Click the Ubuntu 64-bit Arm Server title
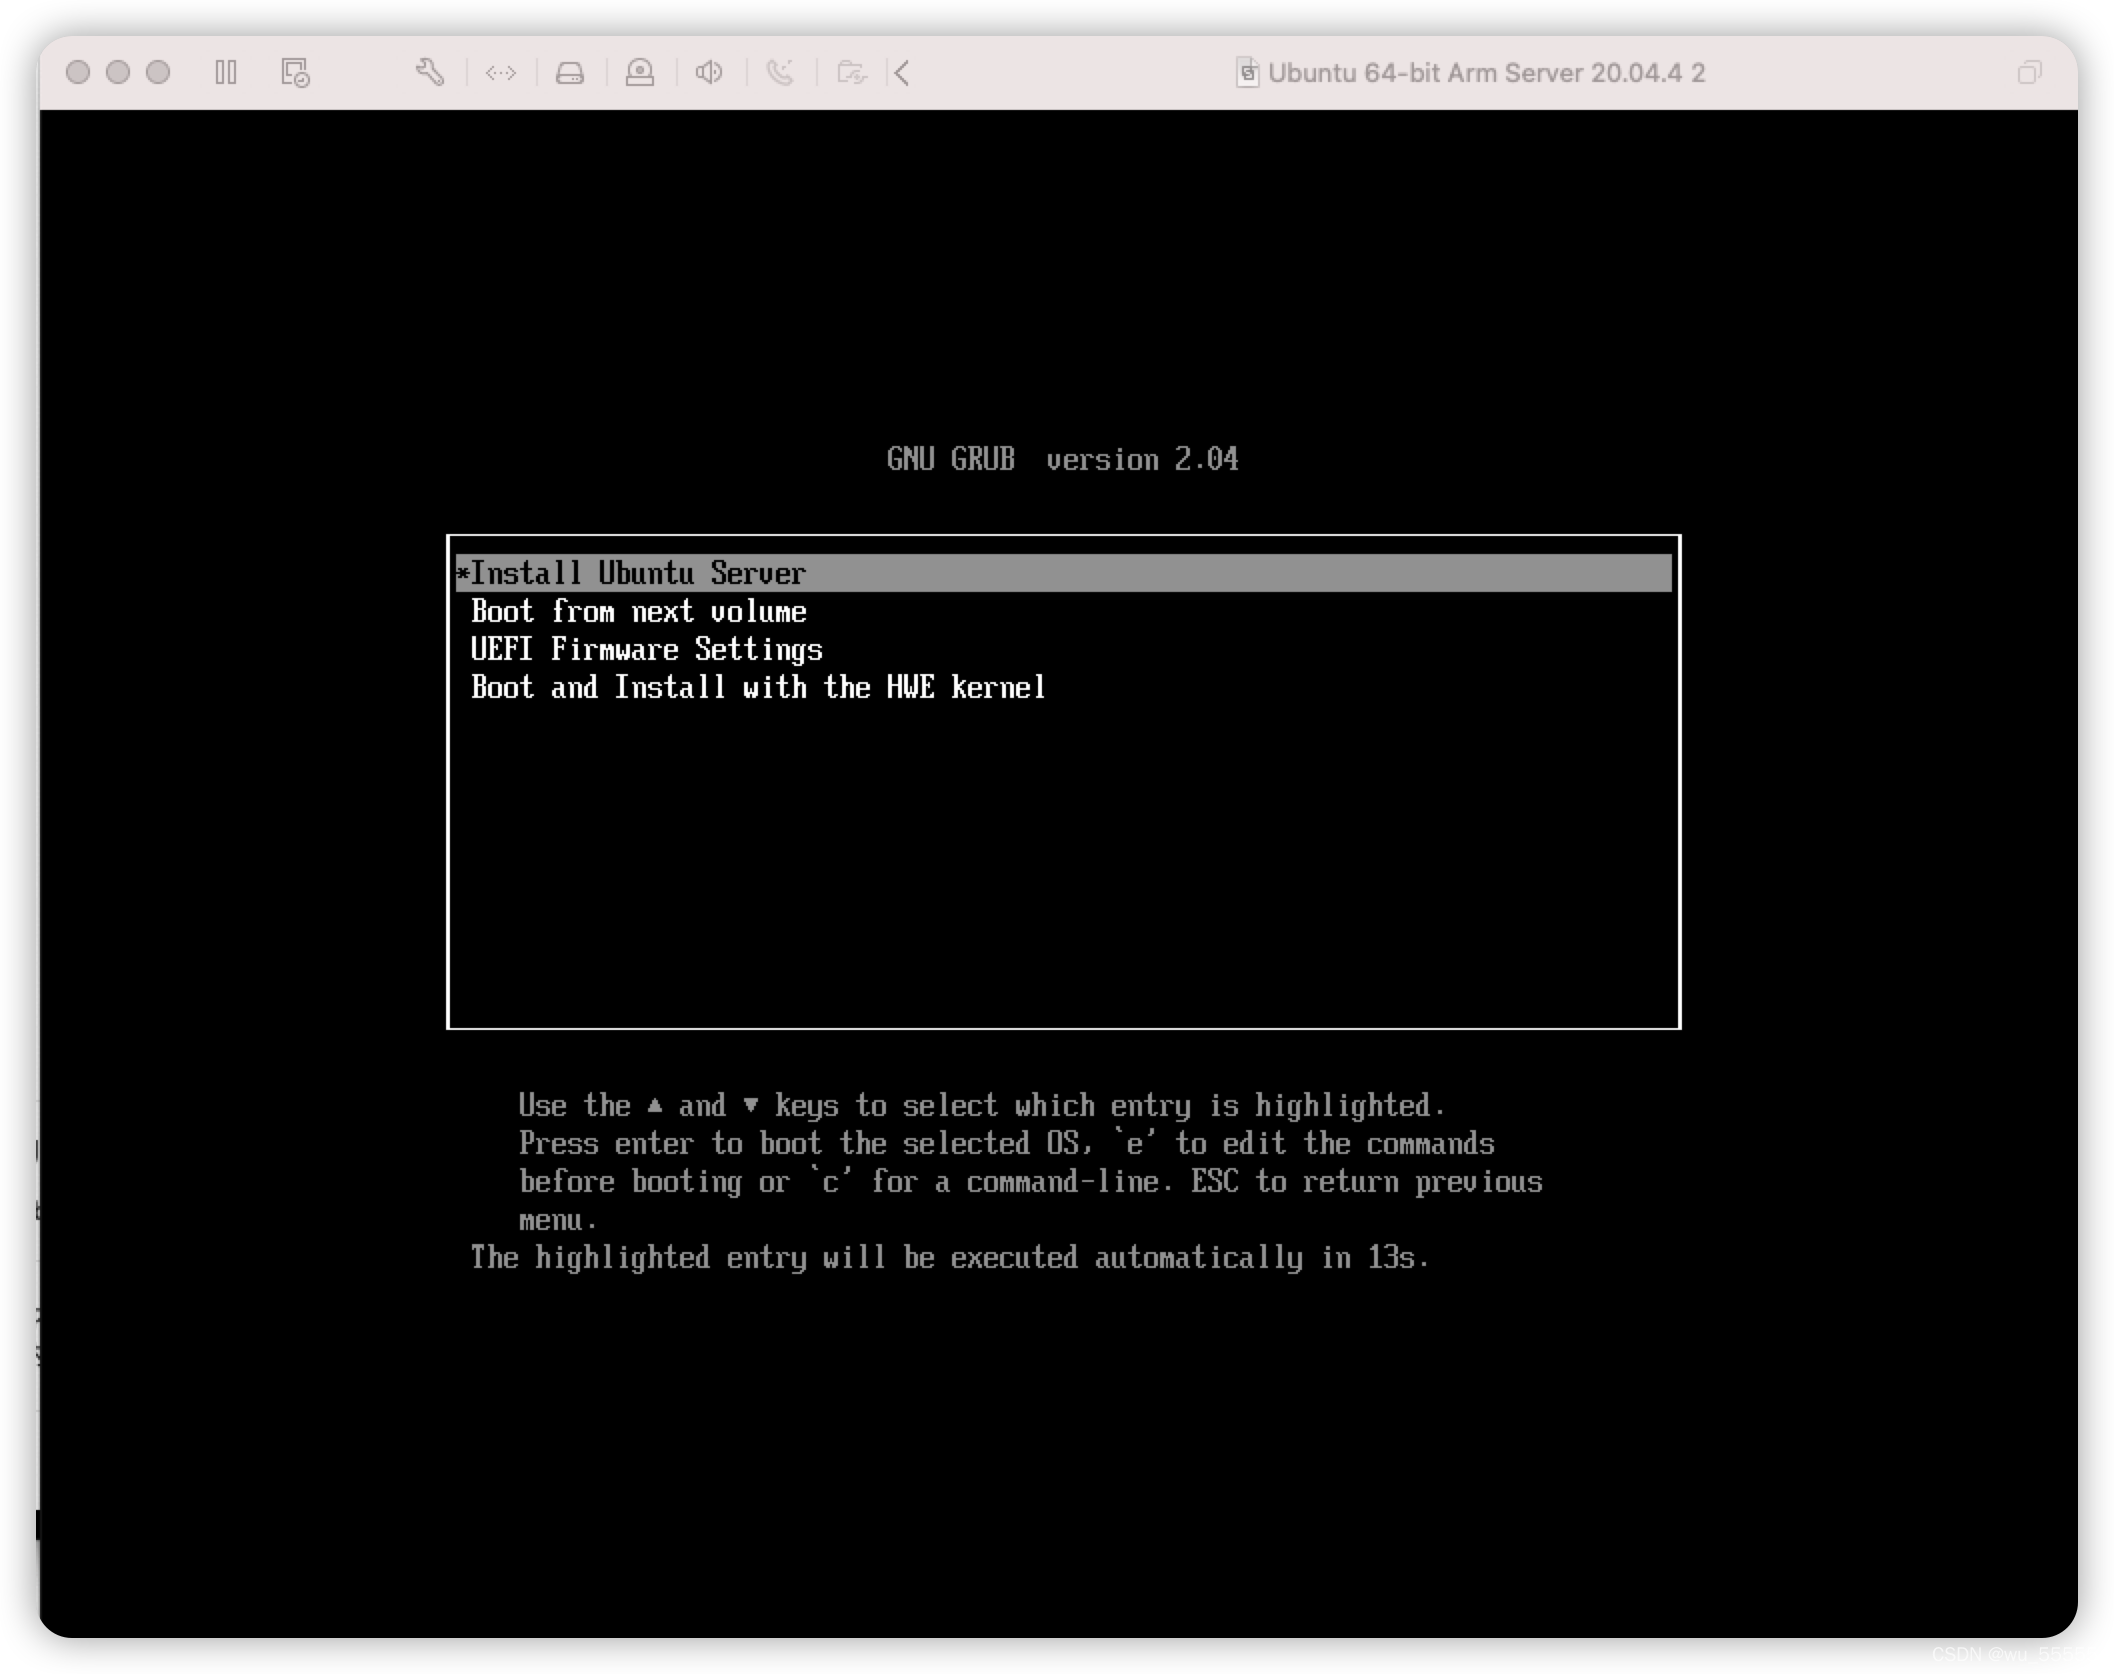 pyautogui.click(x=1486, y=73)
